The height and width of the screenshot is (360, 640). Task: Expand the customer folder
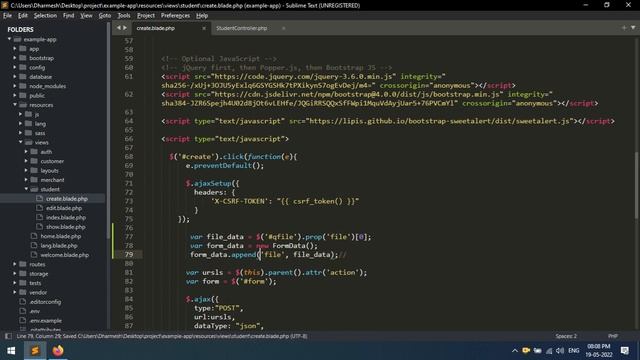[26, 161]
